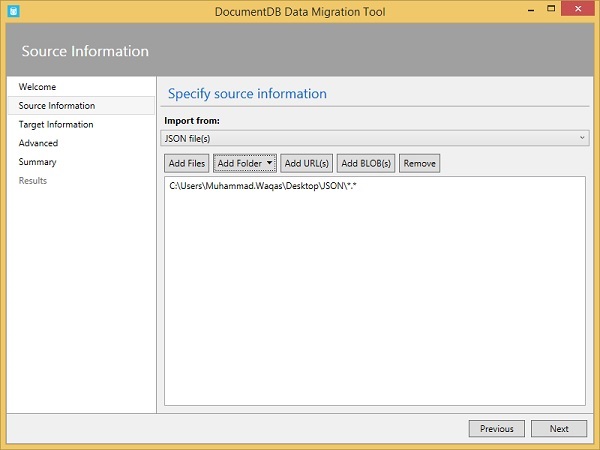Proceed by clicking the Next button

(559, 428)
